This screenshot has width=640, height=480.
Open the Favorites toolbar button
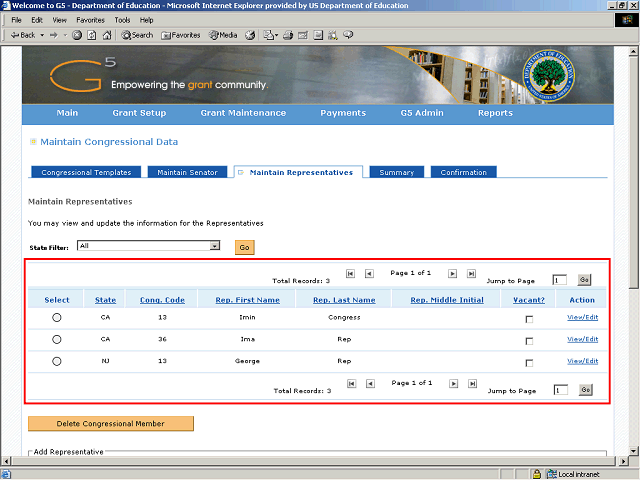pos(180,35)
